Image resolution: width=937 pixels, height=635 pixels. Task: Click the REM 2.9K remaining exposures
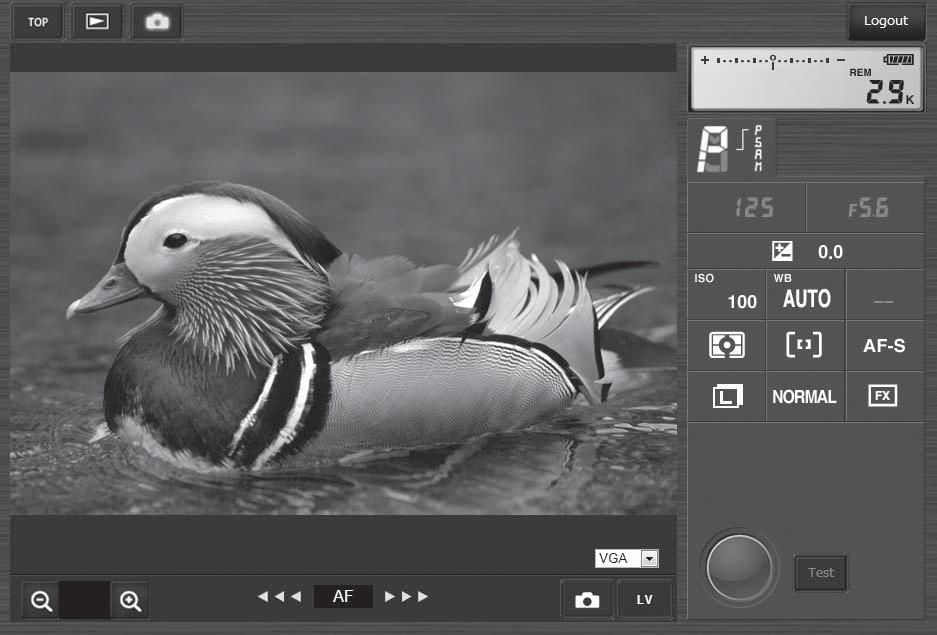[x=883, y=87]
